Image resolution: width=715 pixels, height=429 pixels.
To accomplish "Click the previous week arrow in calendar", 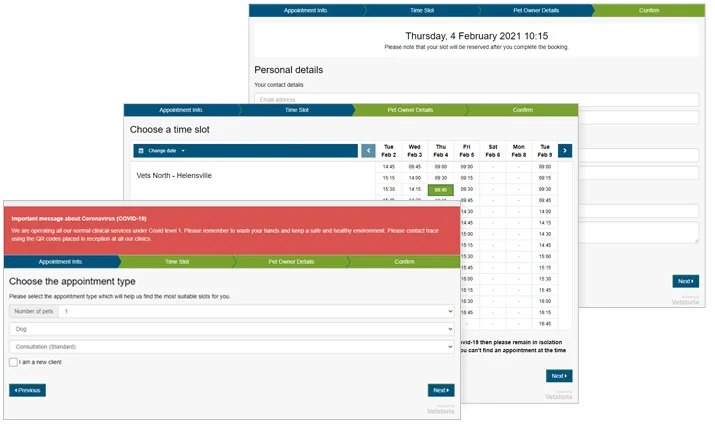I will (x=368, y=151).
